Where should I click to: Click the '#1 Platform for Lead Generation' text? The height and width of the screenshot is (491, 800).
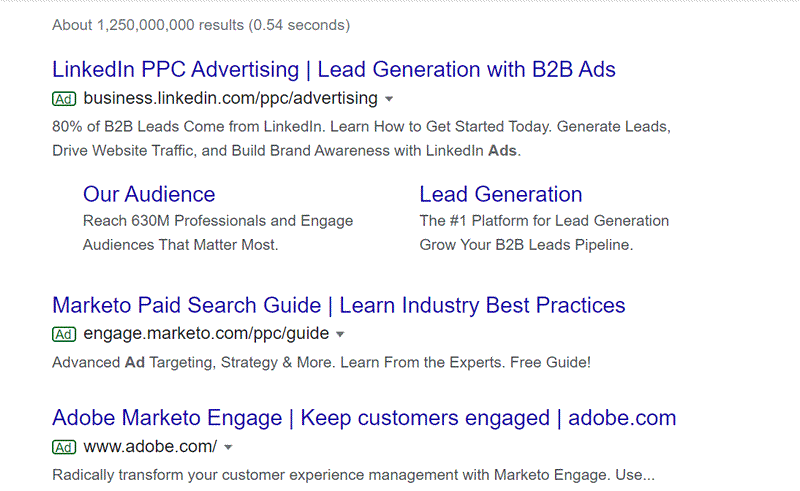pyautogui.click(x=544, y=221)
